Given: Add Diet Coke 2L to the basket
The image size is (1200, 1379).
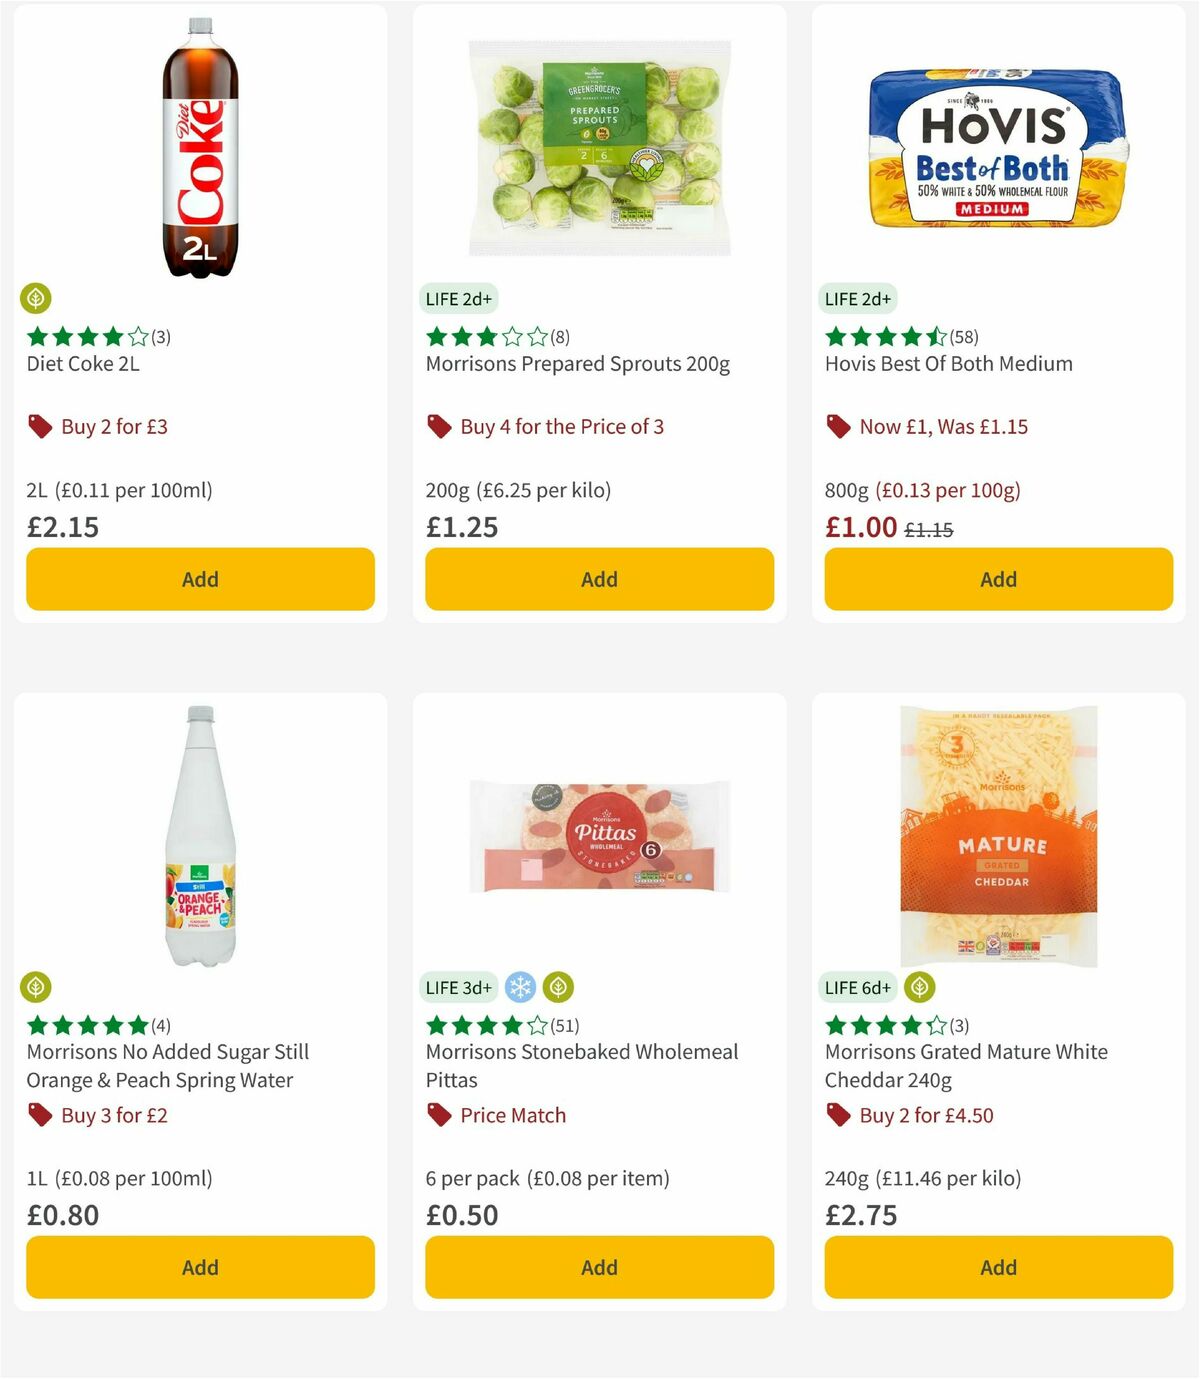Looking at the screenshot, I should tap(199, 579).
